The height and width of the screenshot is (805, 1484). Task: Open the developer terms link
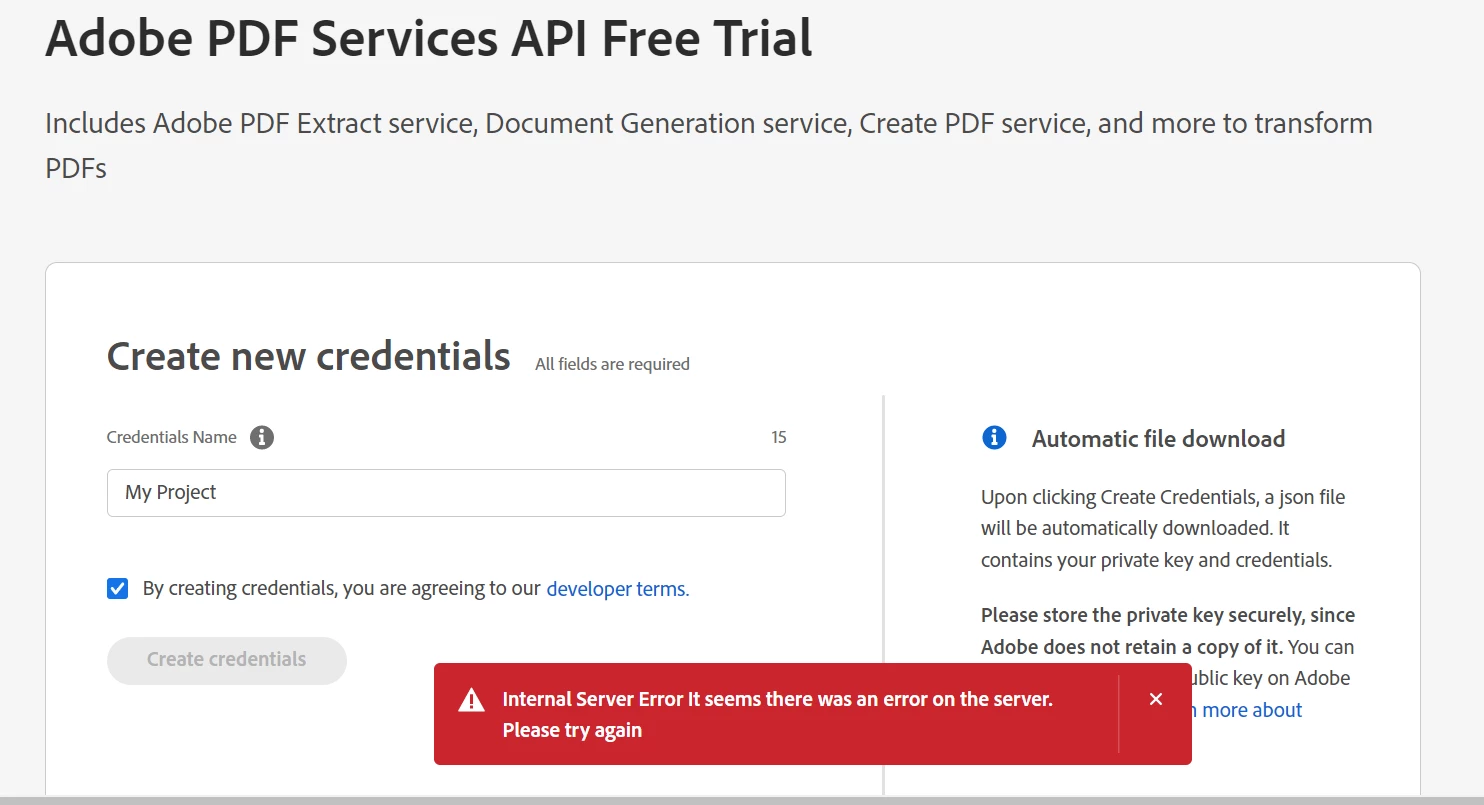click(617, 589)
